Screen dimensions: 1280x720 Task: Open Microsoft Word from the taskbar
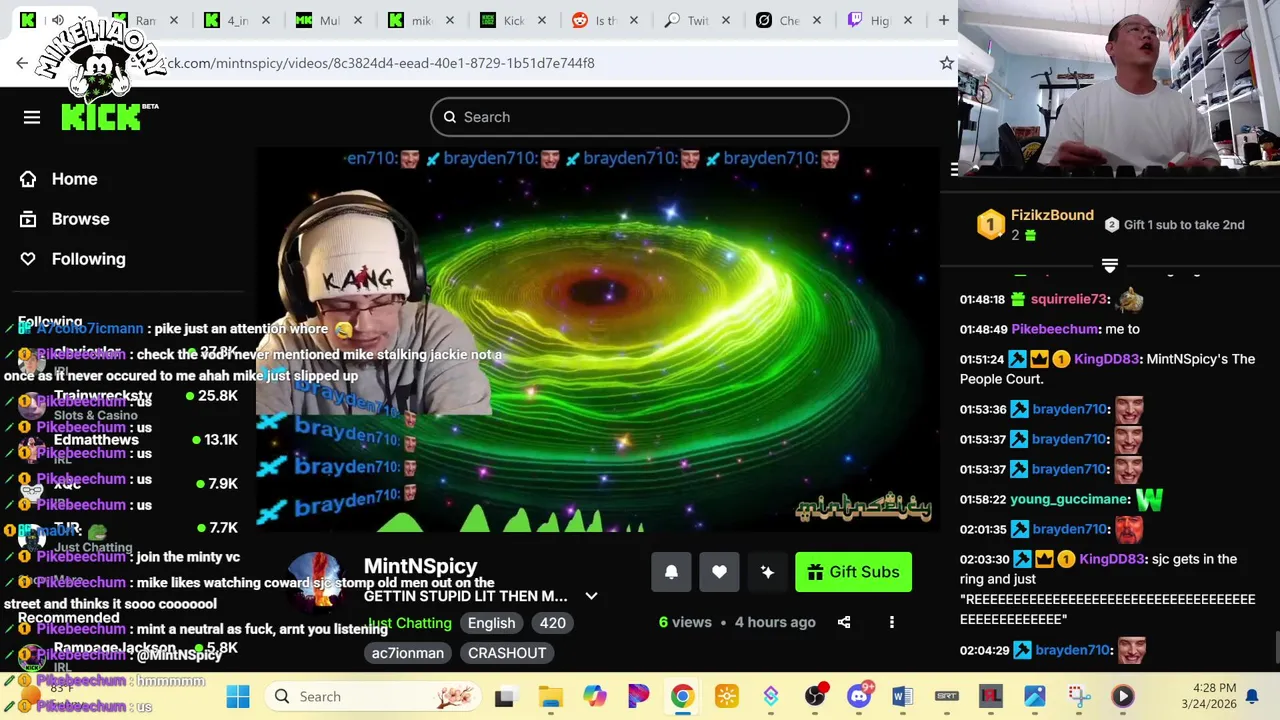(x=902, y=696)
